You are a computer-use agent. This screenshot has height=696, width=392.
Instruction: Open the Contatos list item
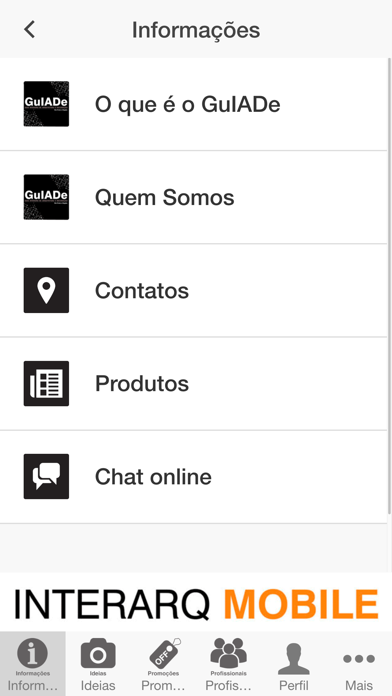point(194,291)
